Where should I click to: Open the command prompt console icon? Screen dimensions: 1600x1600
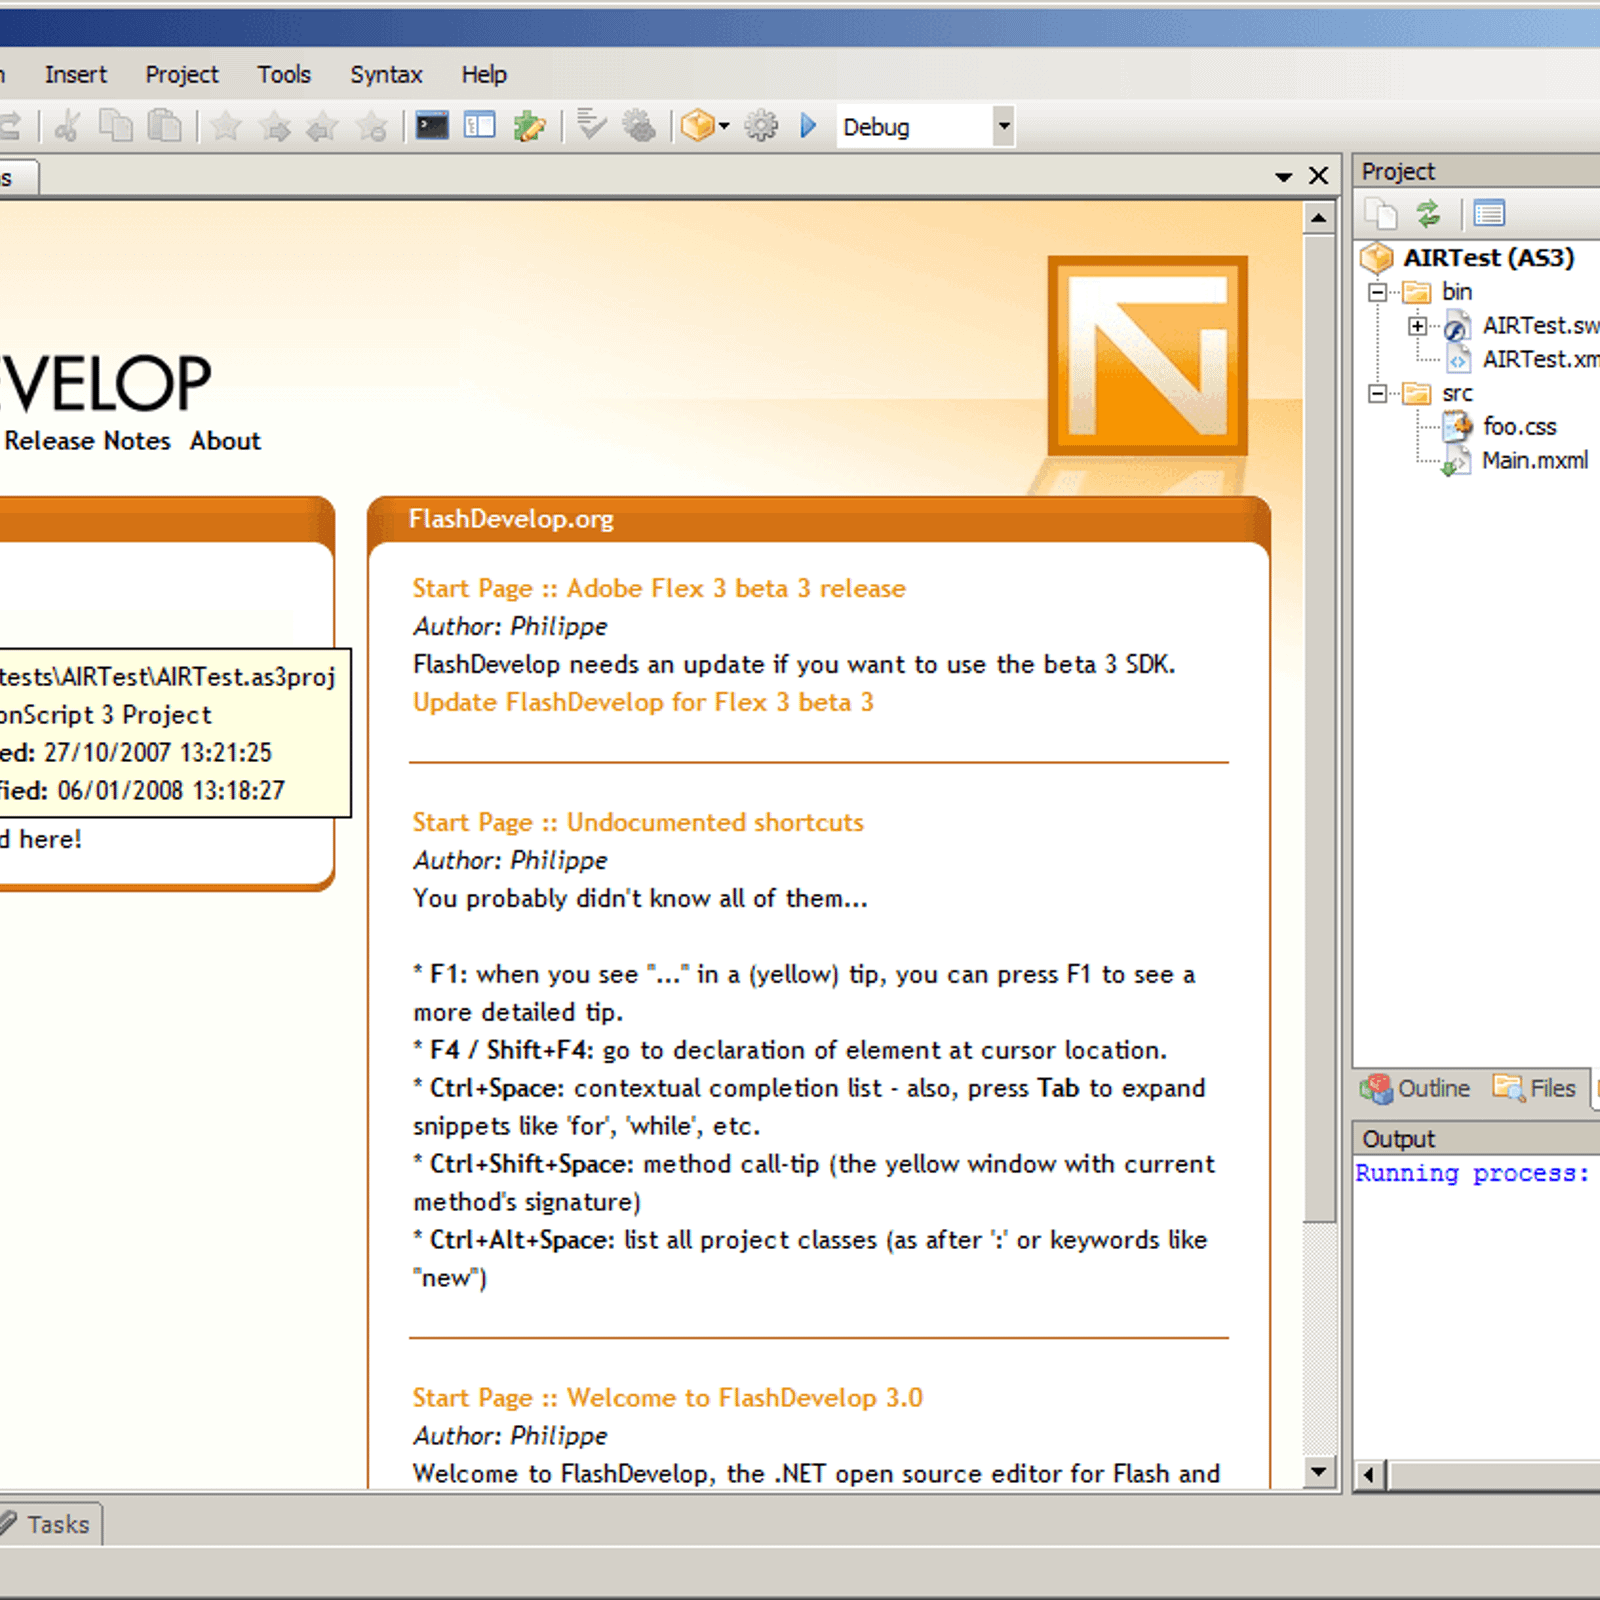(432, 126)
